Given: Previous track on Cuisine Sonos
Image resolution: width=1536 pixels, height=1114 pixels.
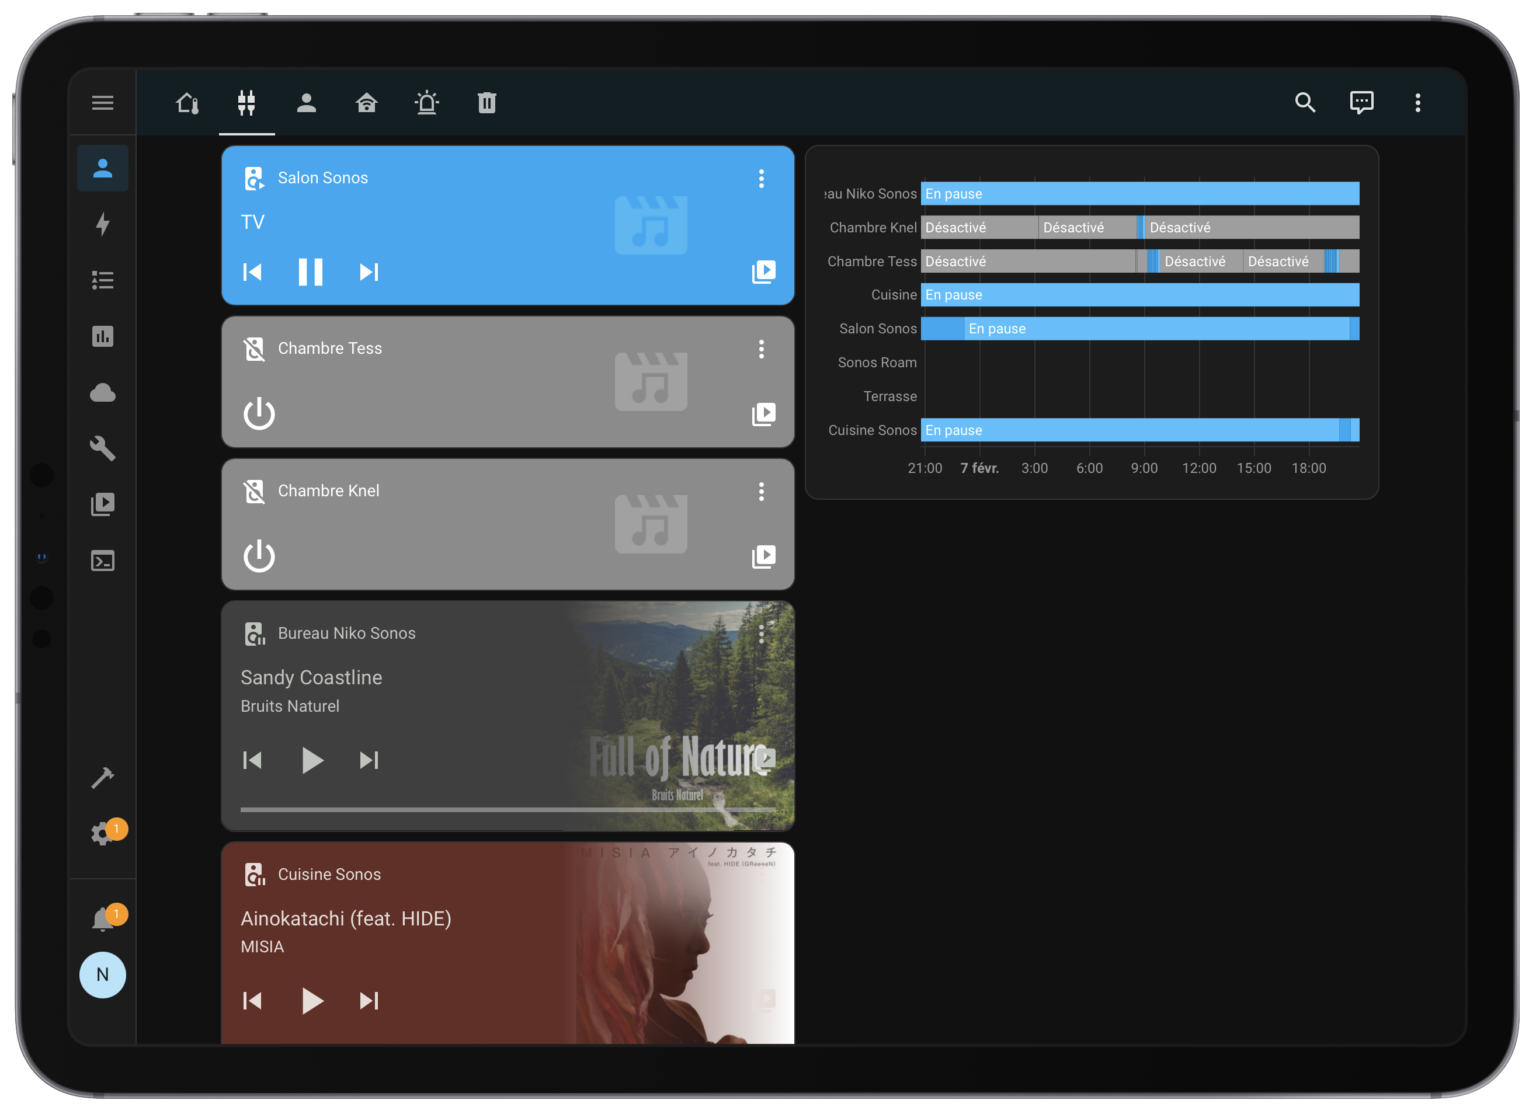Looking at the screenshot, I should pos(252,1000).
